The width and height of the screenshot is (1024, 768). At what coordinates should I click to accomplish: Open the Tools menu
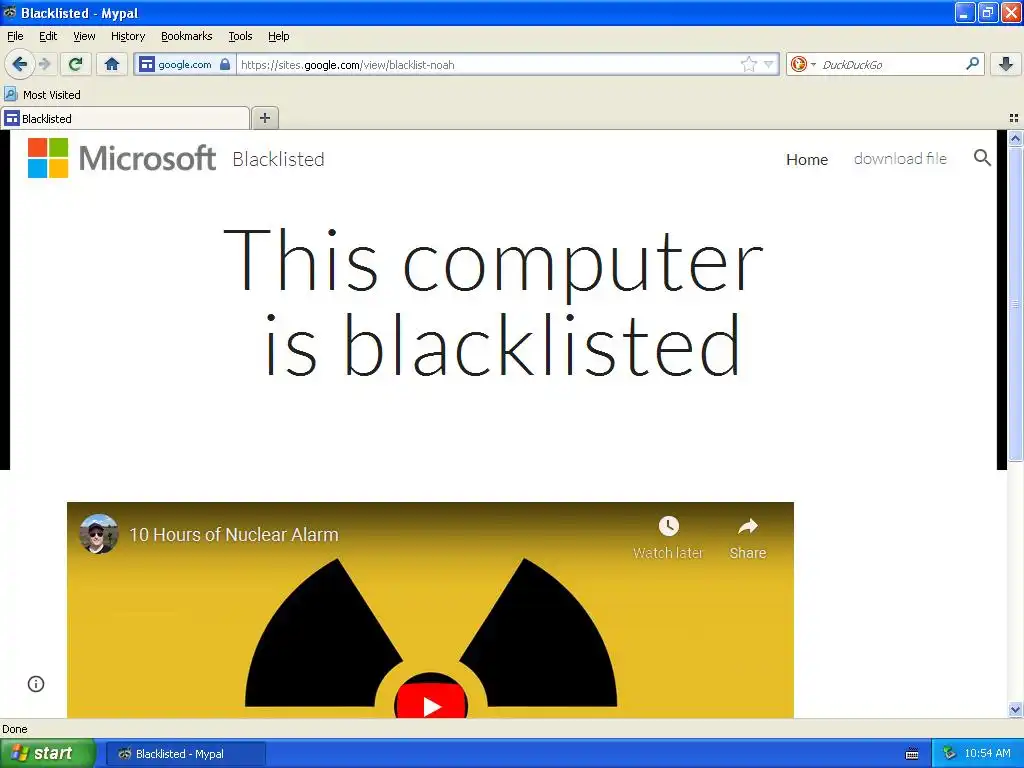(x=240, y=36)
